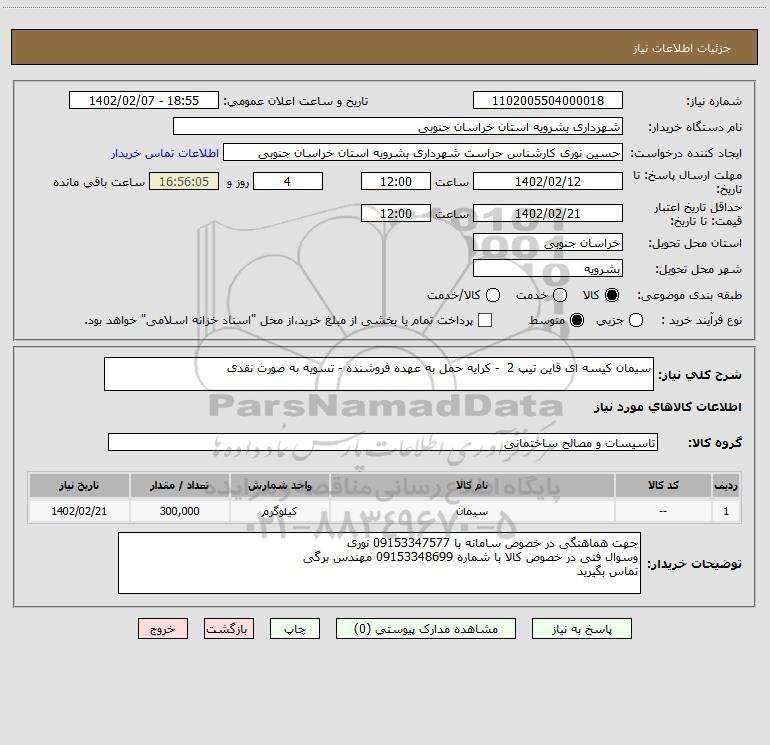Click row number 1 cell
The width and height of the screenshot is (770, 745).
[x=726, y=511]
